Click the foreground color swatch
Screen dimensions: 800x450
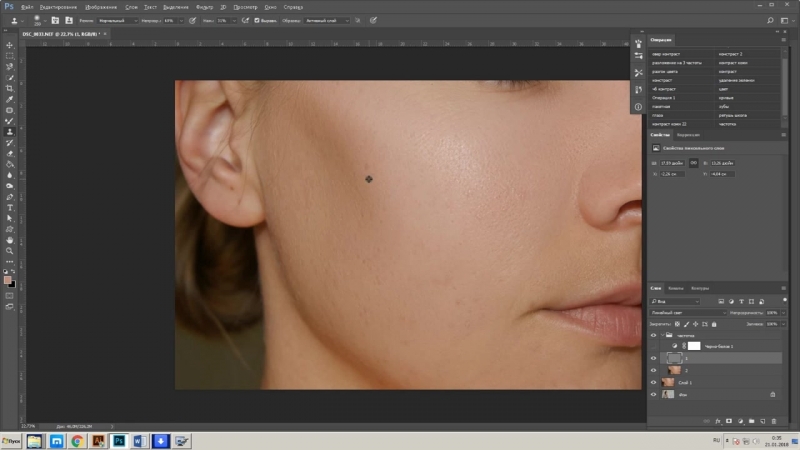pos(8,281)
